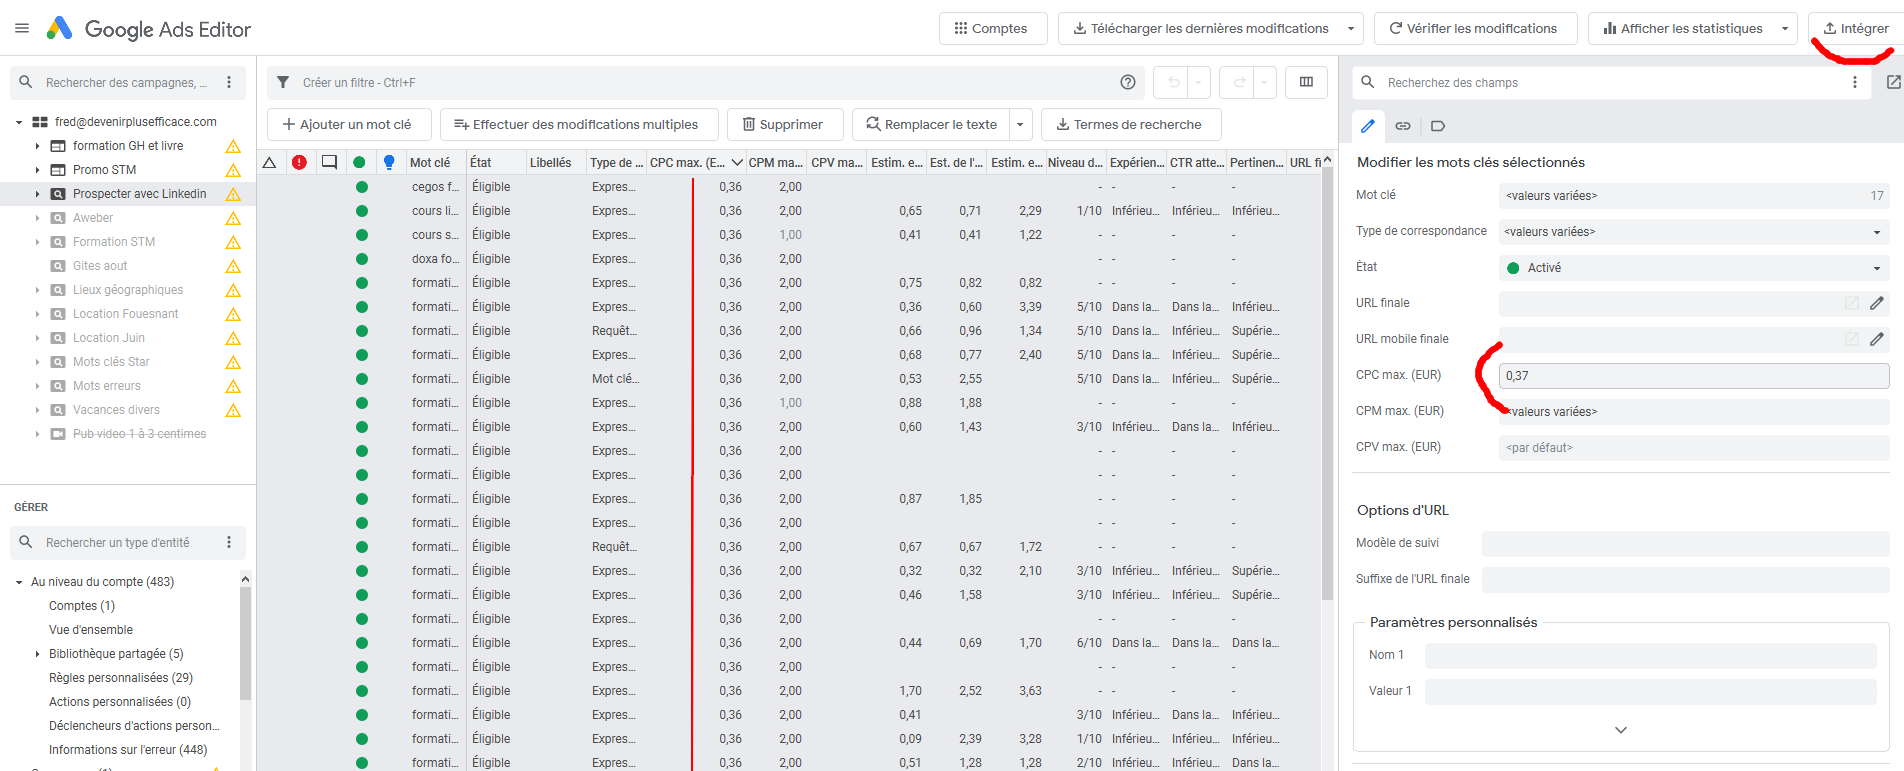
Task: Select the pencil edit tab
Action: coord(1368,126)
